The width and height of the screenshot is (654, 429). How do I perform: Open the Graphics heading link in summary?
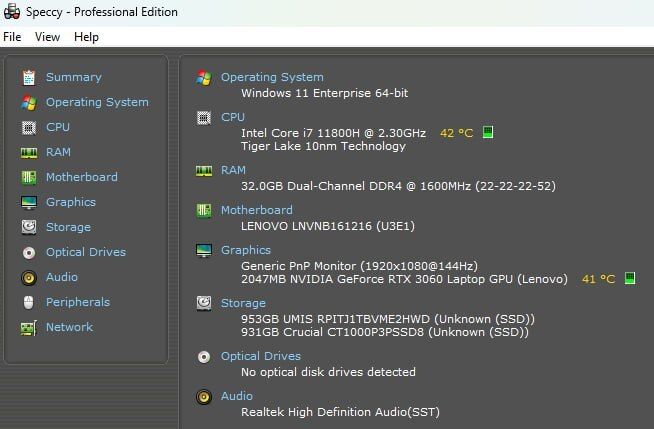[x=246, y=250]
